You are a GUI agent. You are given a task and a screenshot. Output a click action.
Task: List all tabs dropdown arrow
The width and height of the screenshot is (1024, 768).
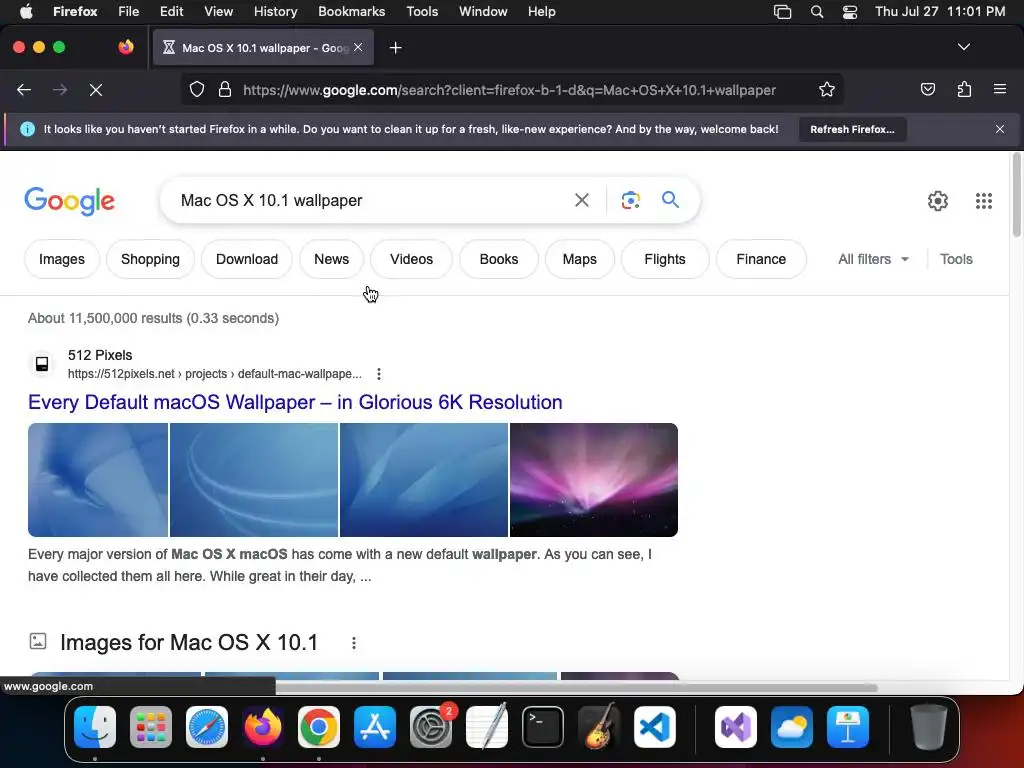(963, 47)
